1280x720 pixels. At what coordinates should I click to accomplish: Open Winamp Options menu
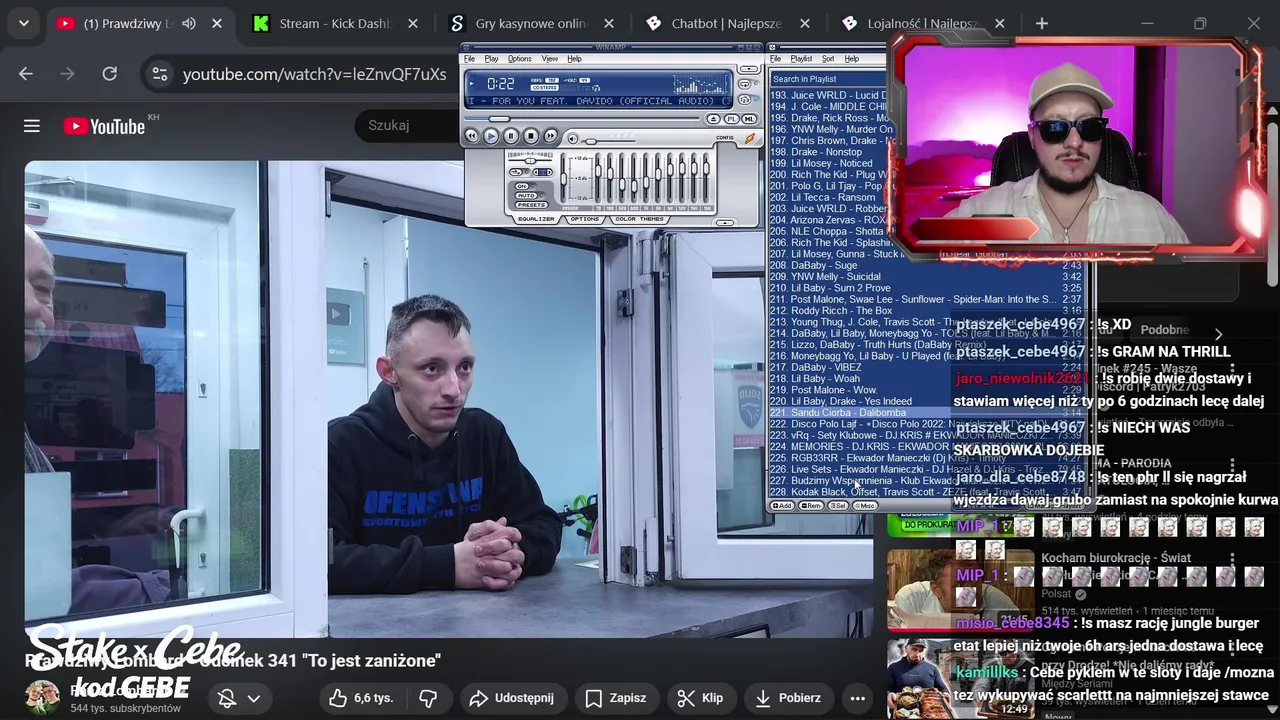coord(520,59)
